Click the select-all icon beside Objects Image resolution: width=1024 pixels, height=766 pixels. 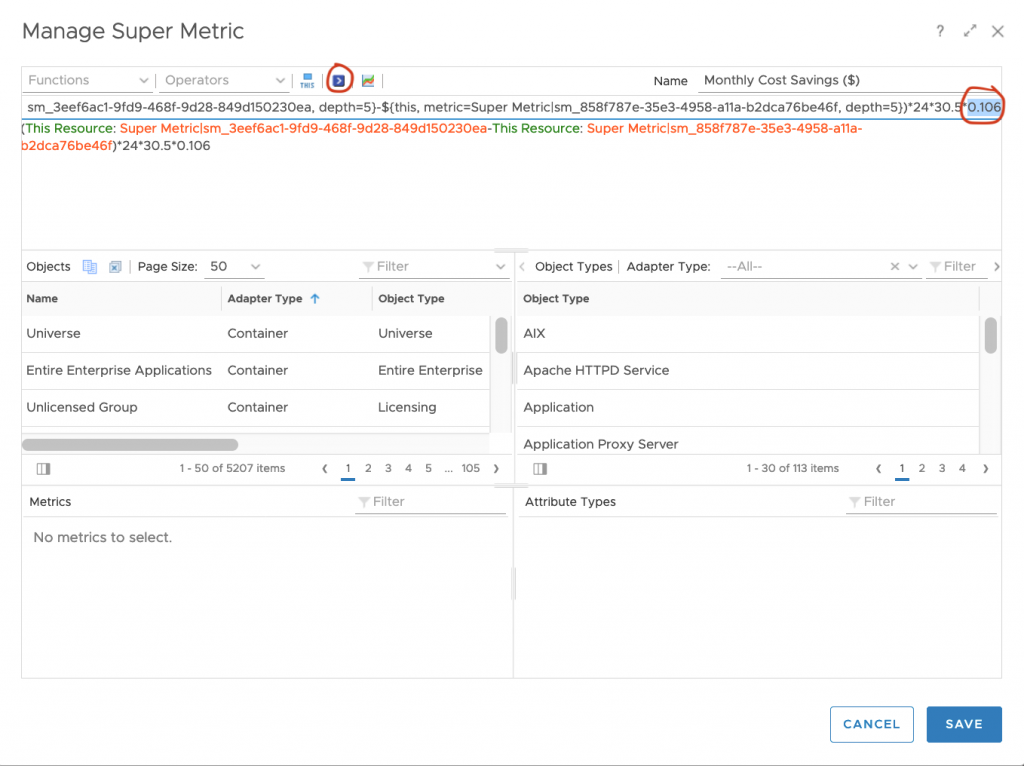pos(90,267)
